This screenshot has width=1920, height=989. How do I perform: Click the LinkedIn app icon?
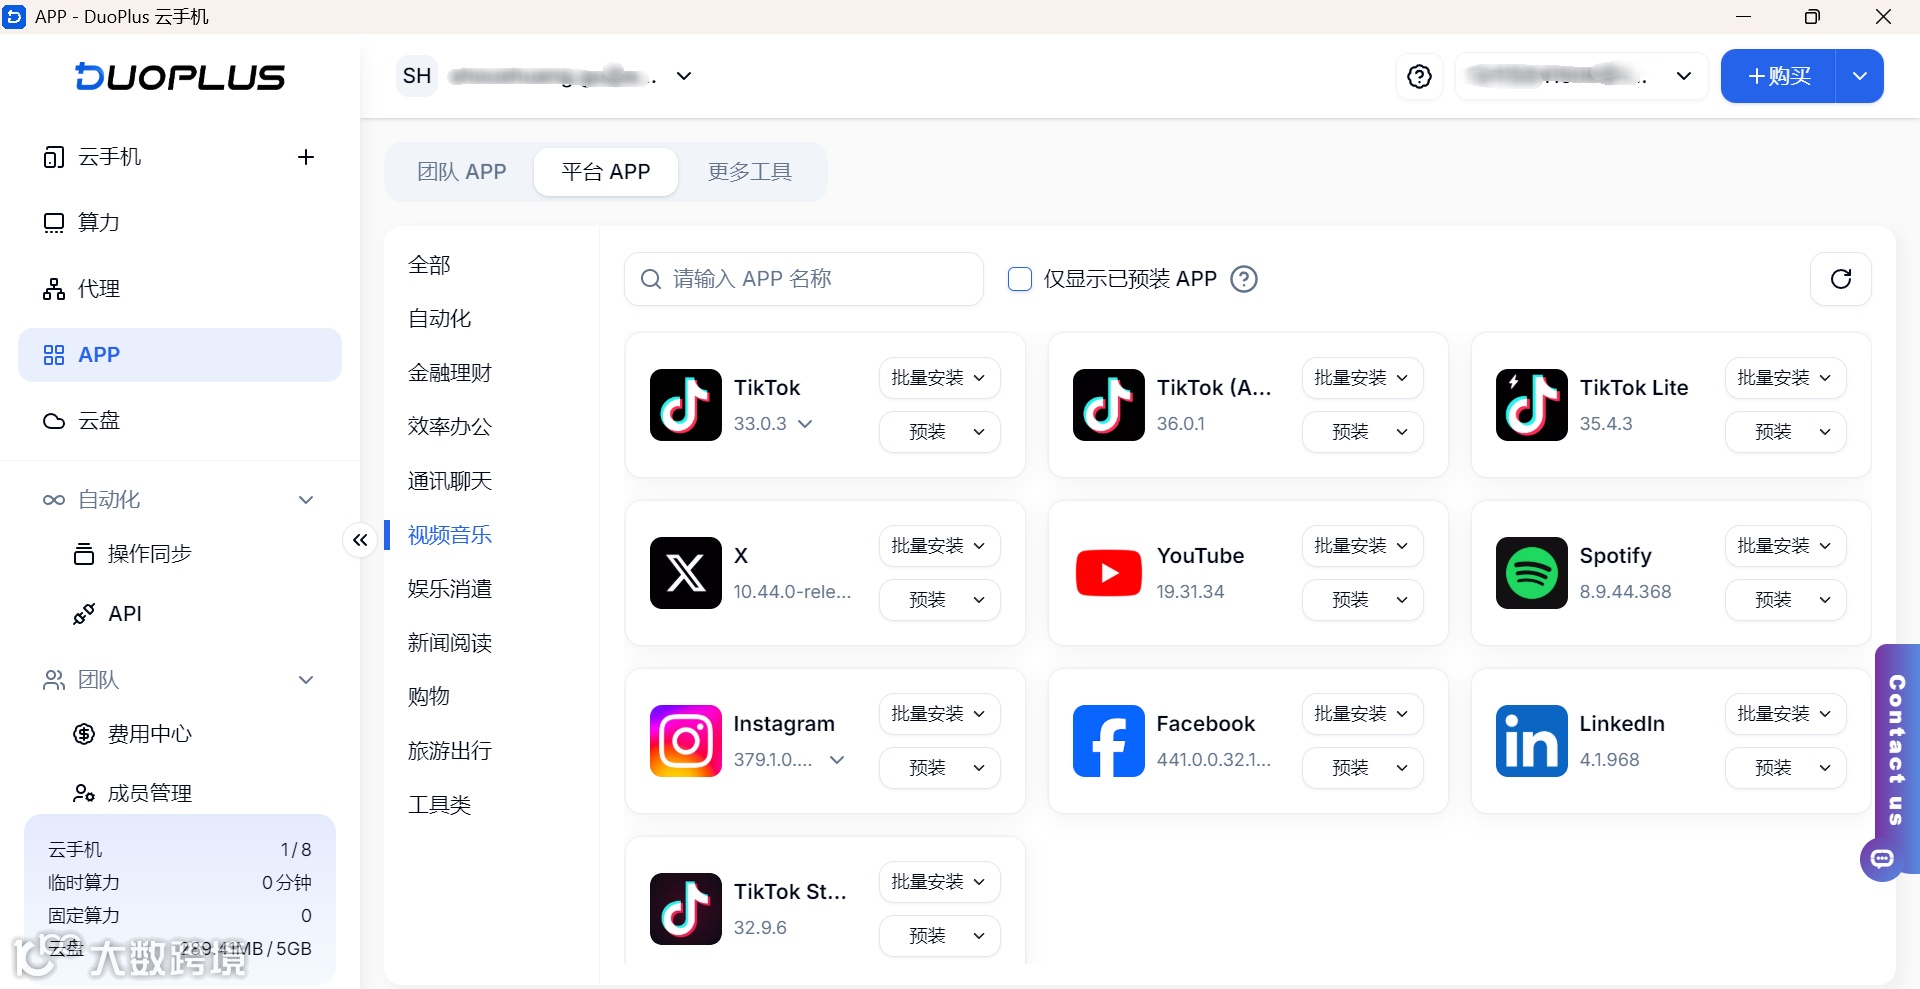point(1532,741)
